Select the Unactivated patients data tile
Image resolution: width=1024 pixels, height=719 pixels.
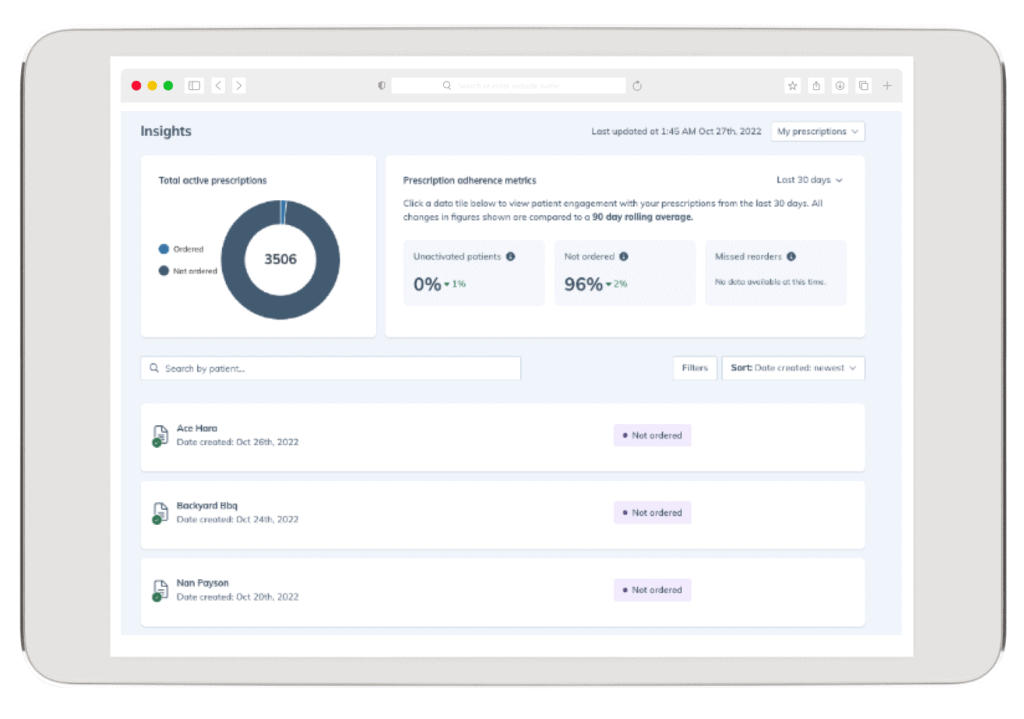pos(473,273)
